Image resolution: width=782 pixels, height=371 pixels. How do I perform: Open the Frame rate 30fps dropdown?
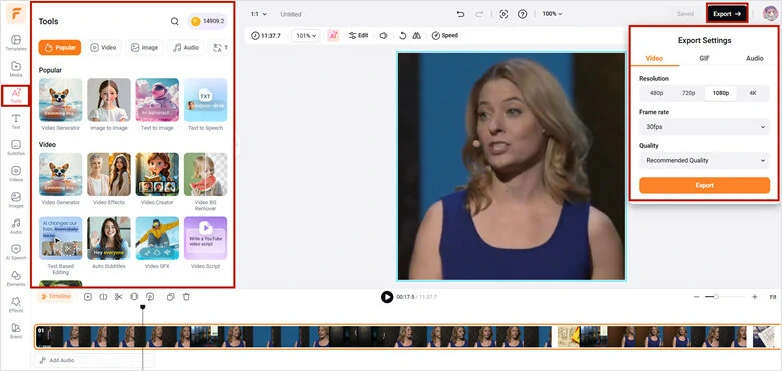(705, 127)
